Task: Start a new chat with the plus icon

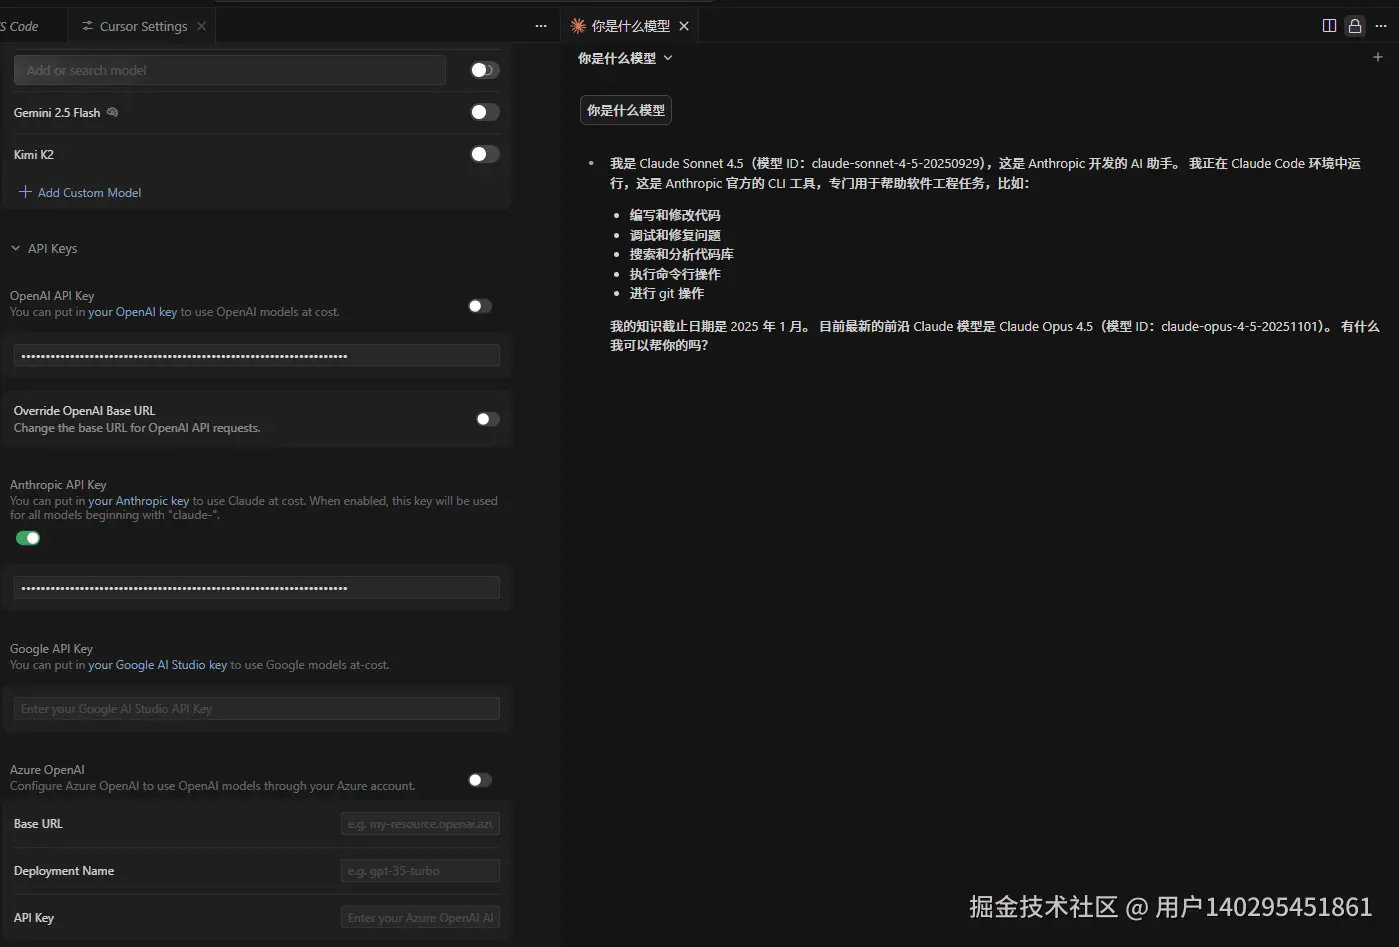Action: click(1378, 57)
